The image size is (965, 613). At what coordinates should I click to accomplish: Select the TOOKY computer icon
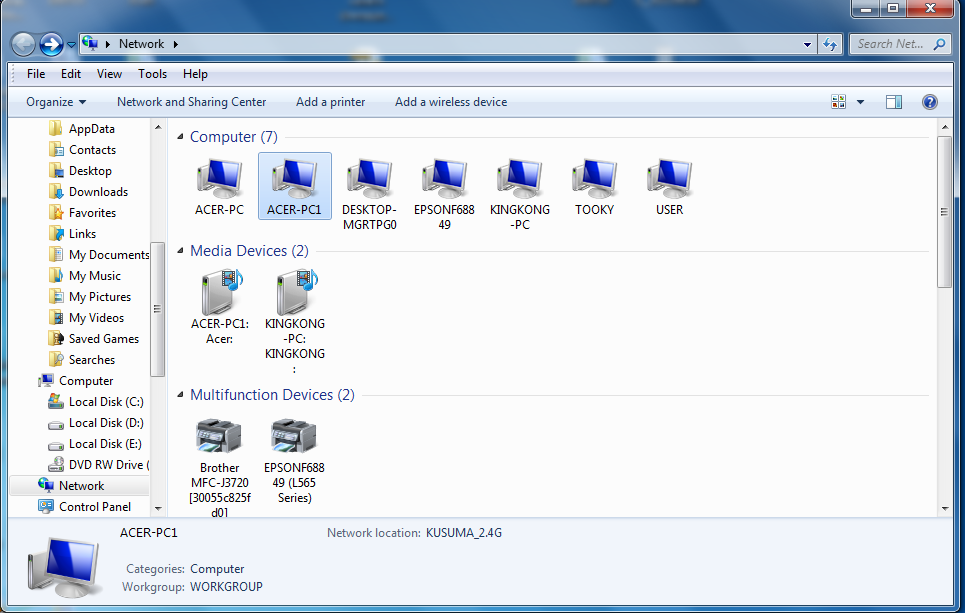point(595,186)
